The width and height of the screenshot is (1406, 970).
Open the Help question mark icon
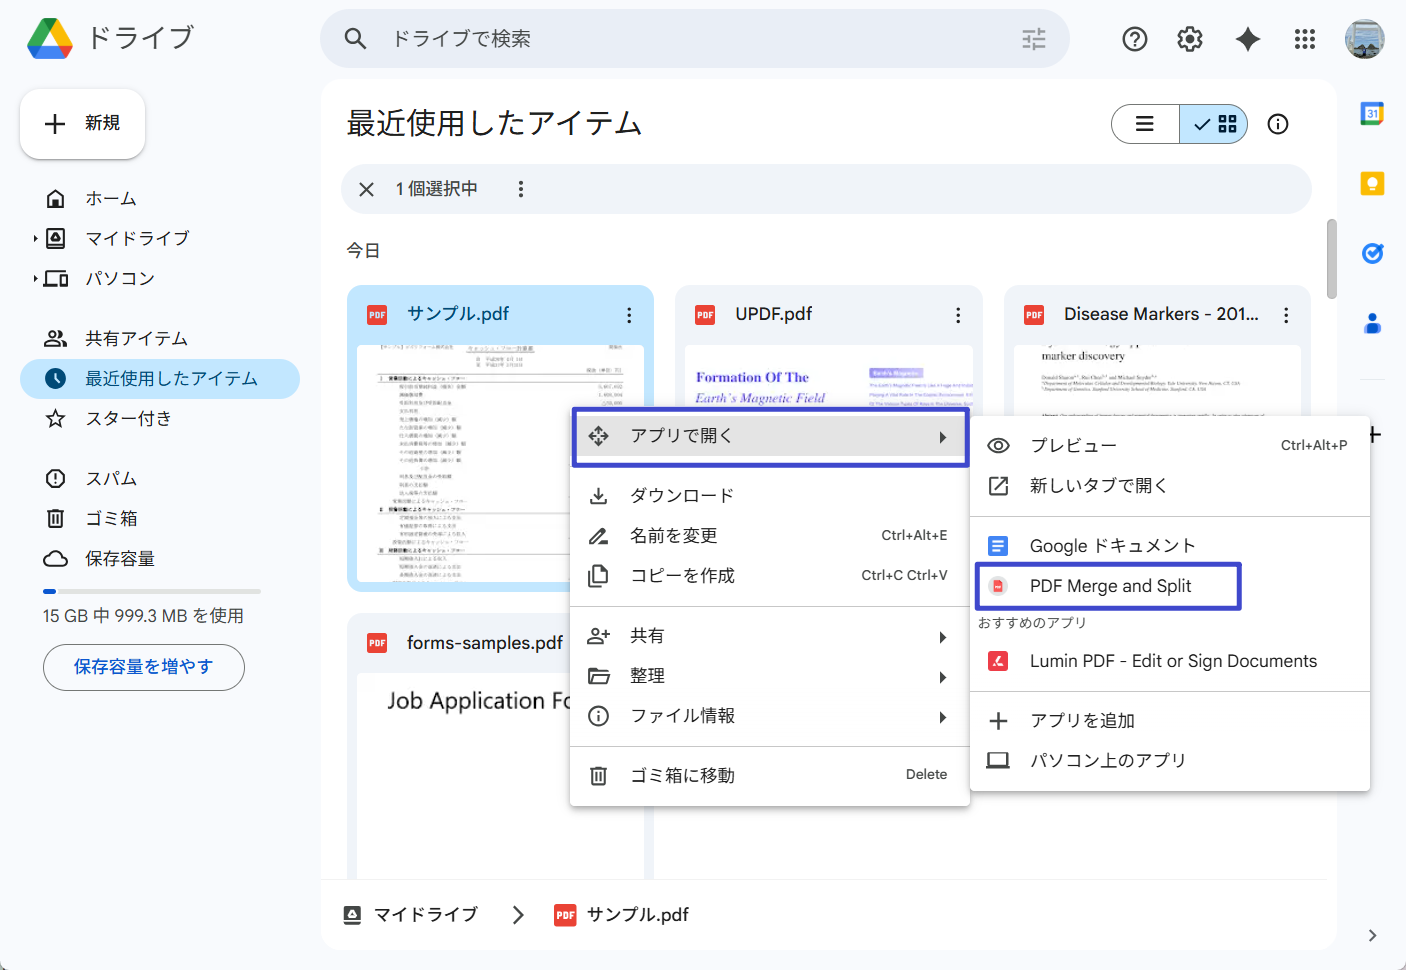1135,39
